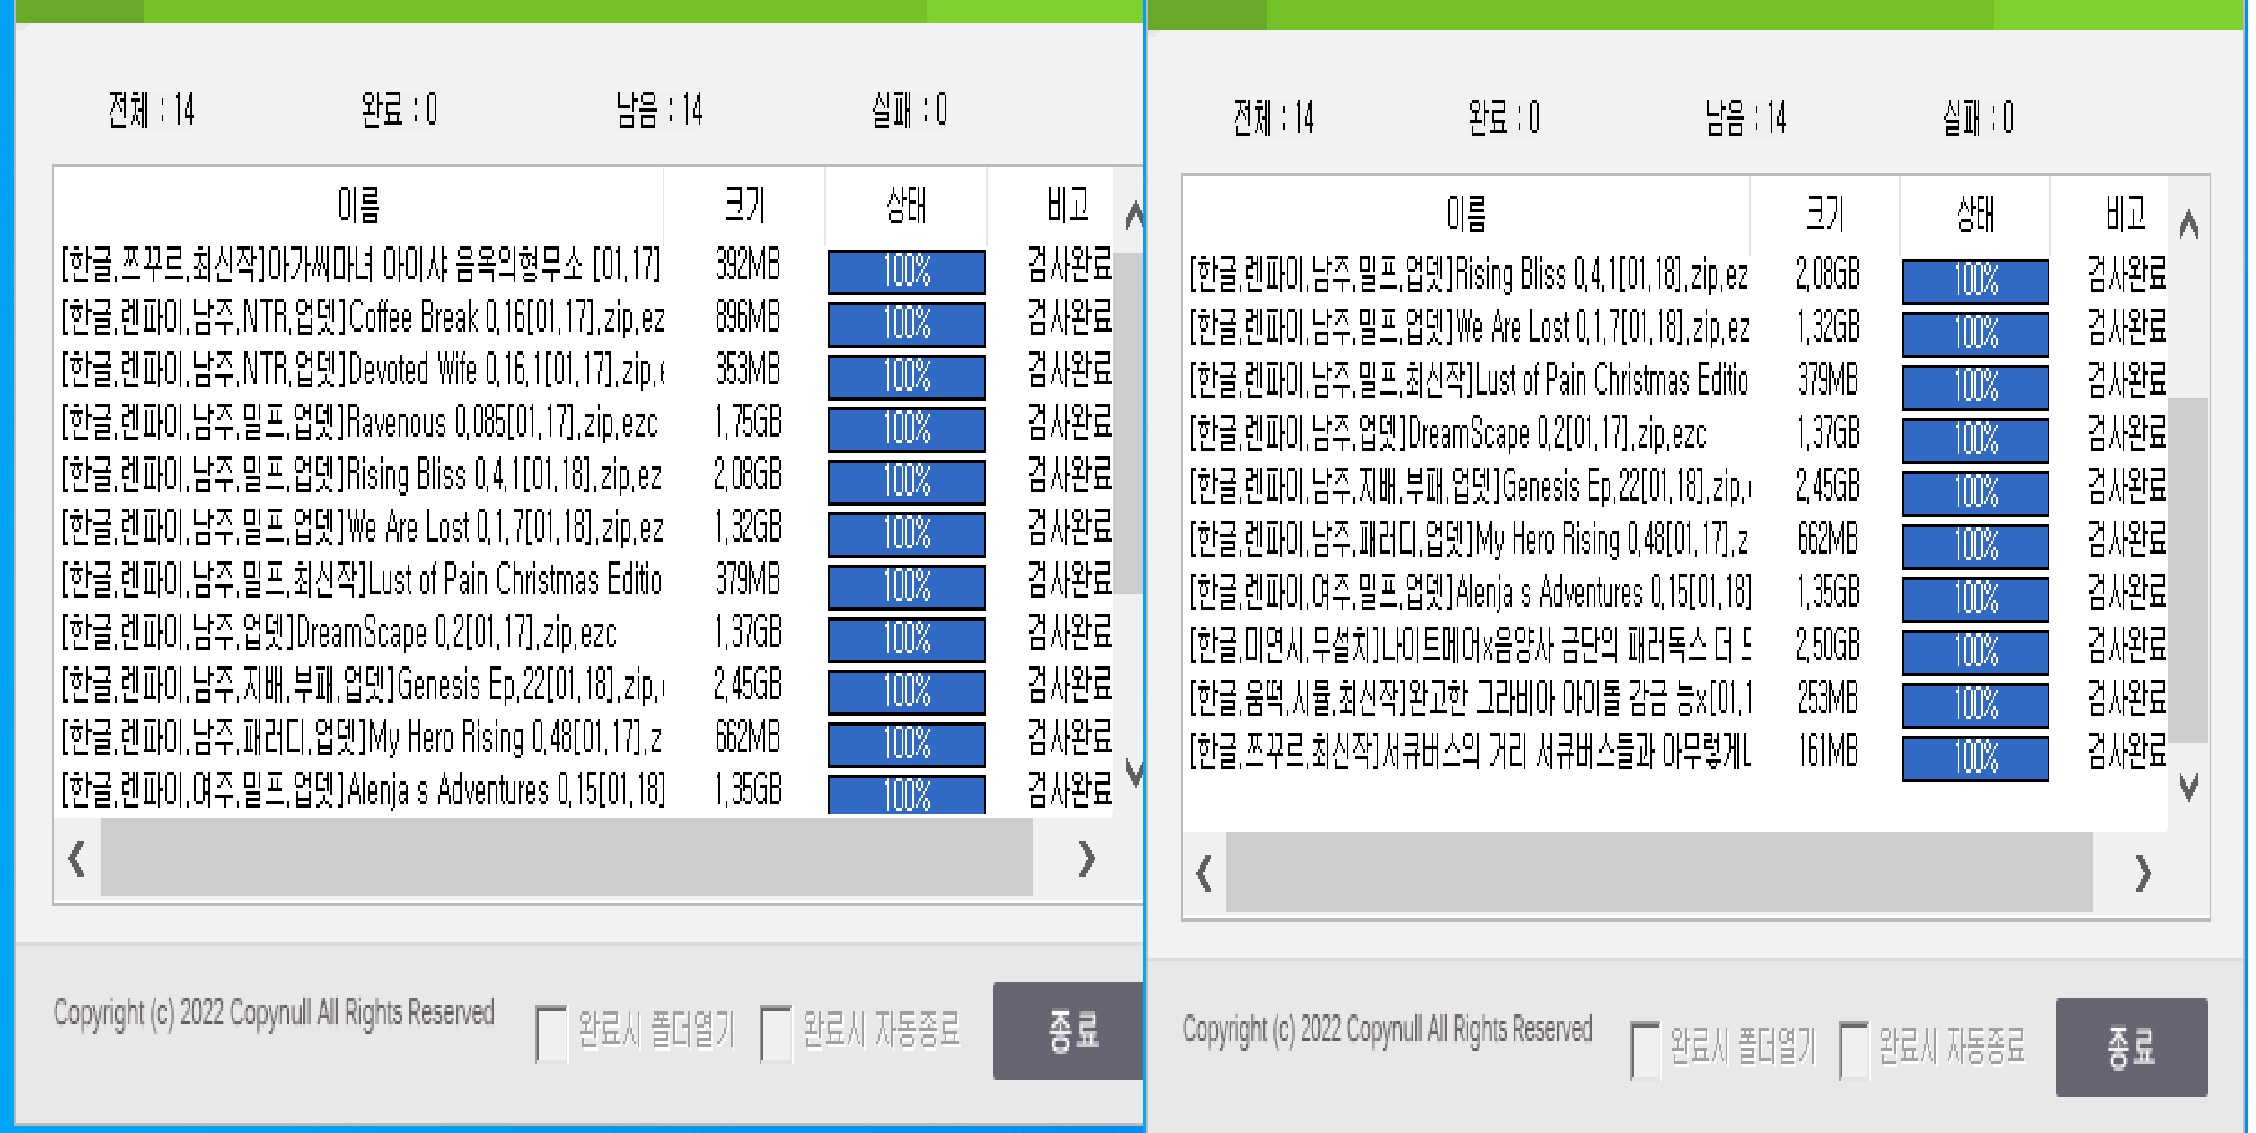Click scroll right arrow in left window

[1087, 859]
